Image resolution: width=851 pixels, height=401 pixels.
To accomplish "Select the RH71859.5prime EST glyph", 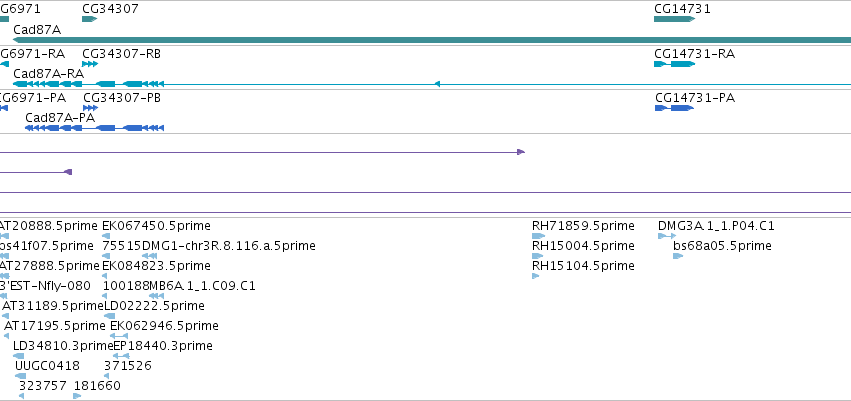I will (538, 236).
